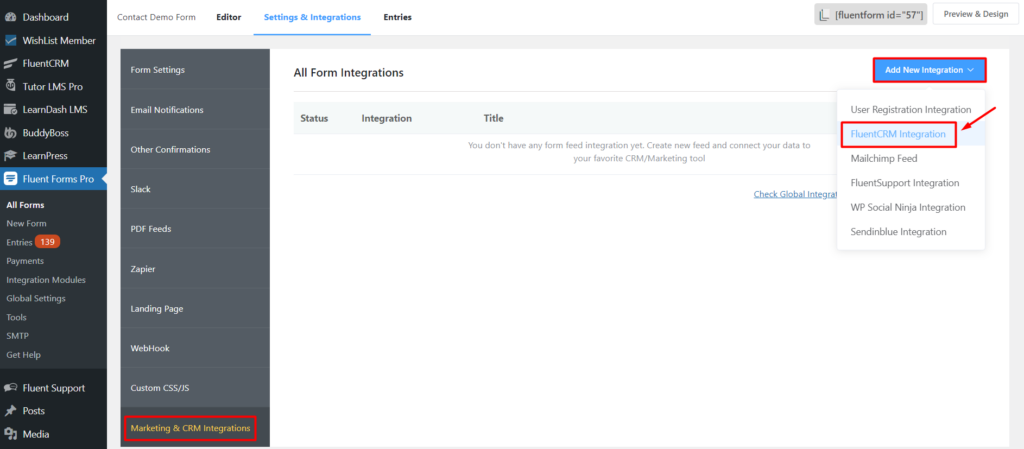The image size is (1024, 449).
Task: Click the WishList Member sidebar icon
Action: (x=10, y=40)
